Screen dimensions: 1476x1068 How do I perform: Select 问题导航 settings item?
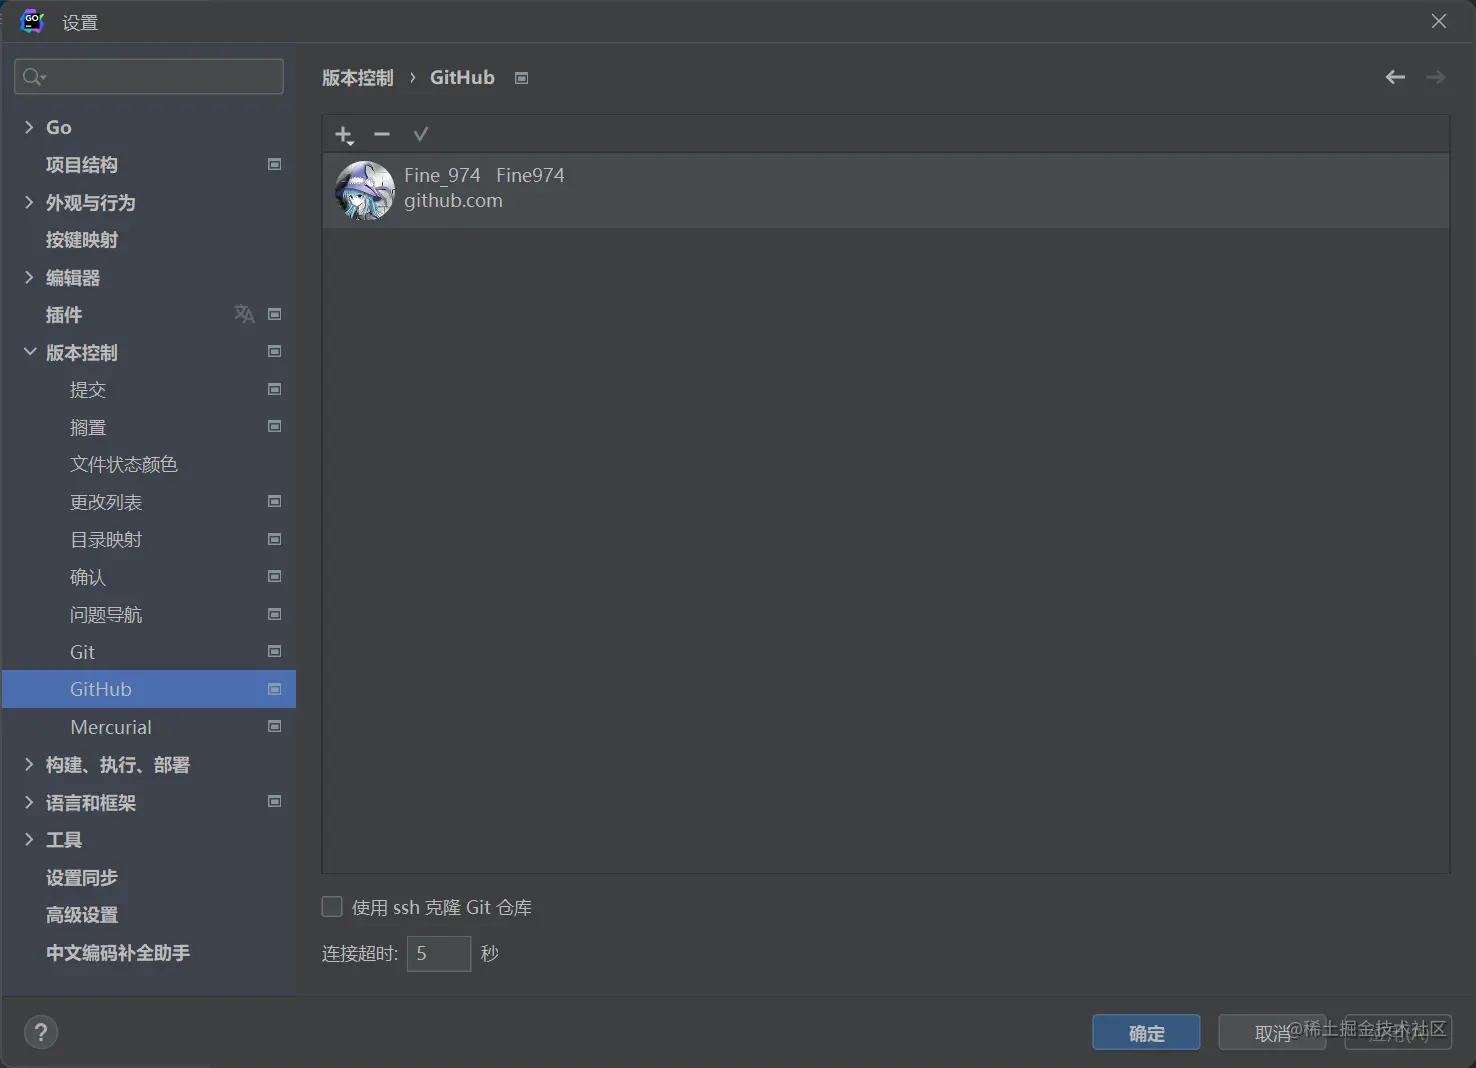[106, 614]
